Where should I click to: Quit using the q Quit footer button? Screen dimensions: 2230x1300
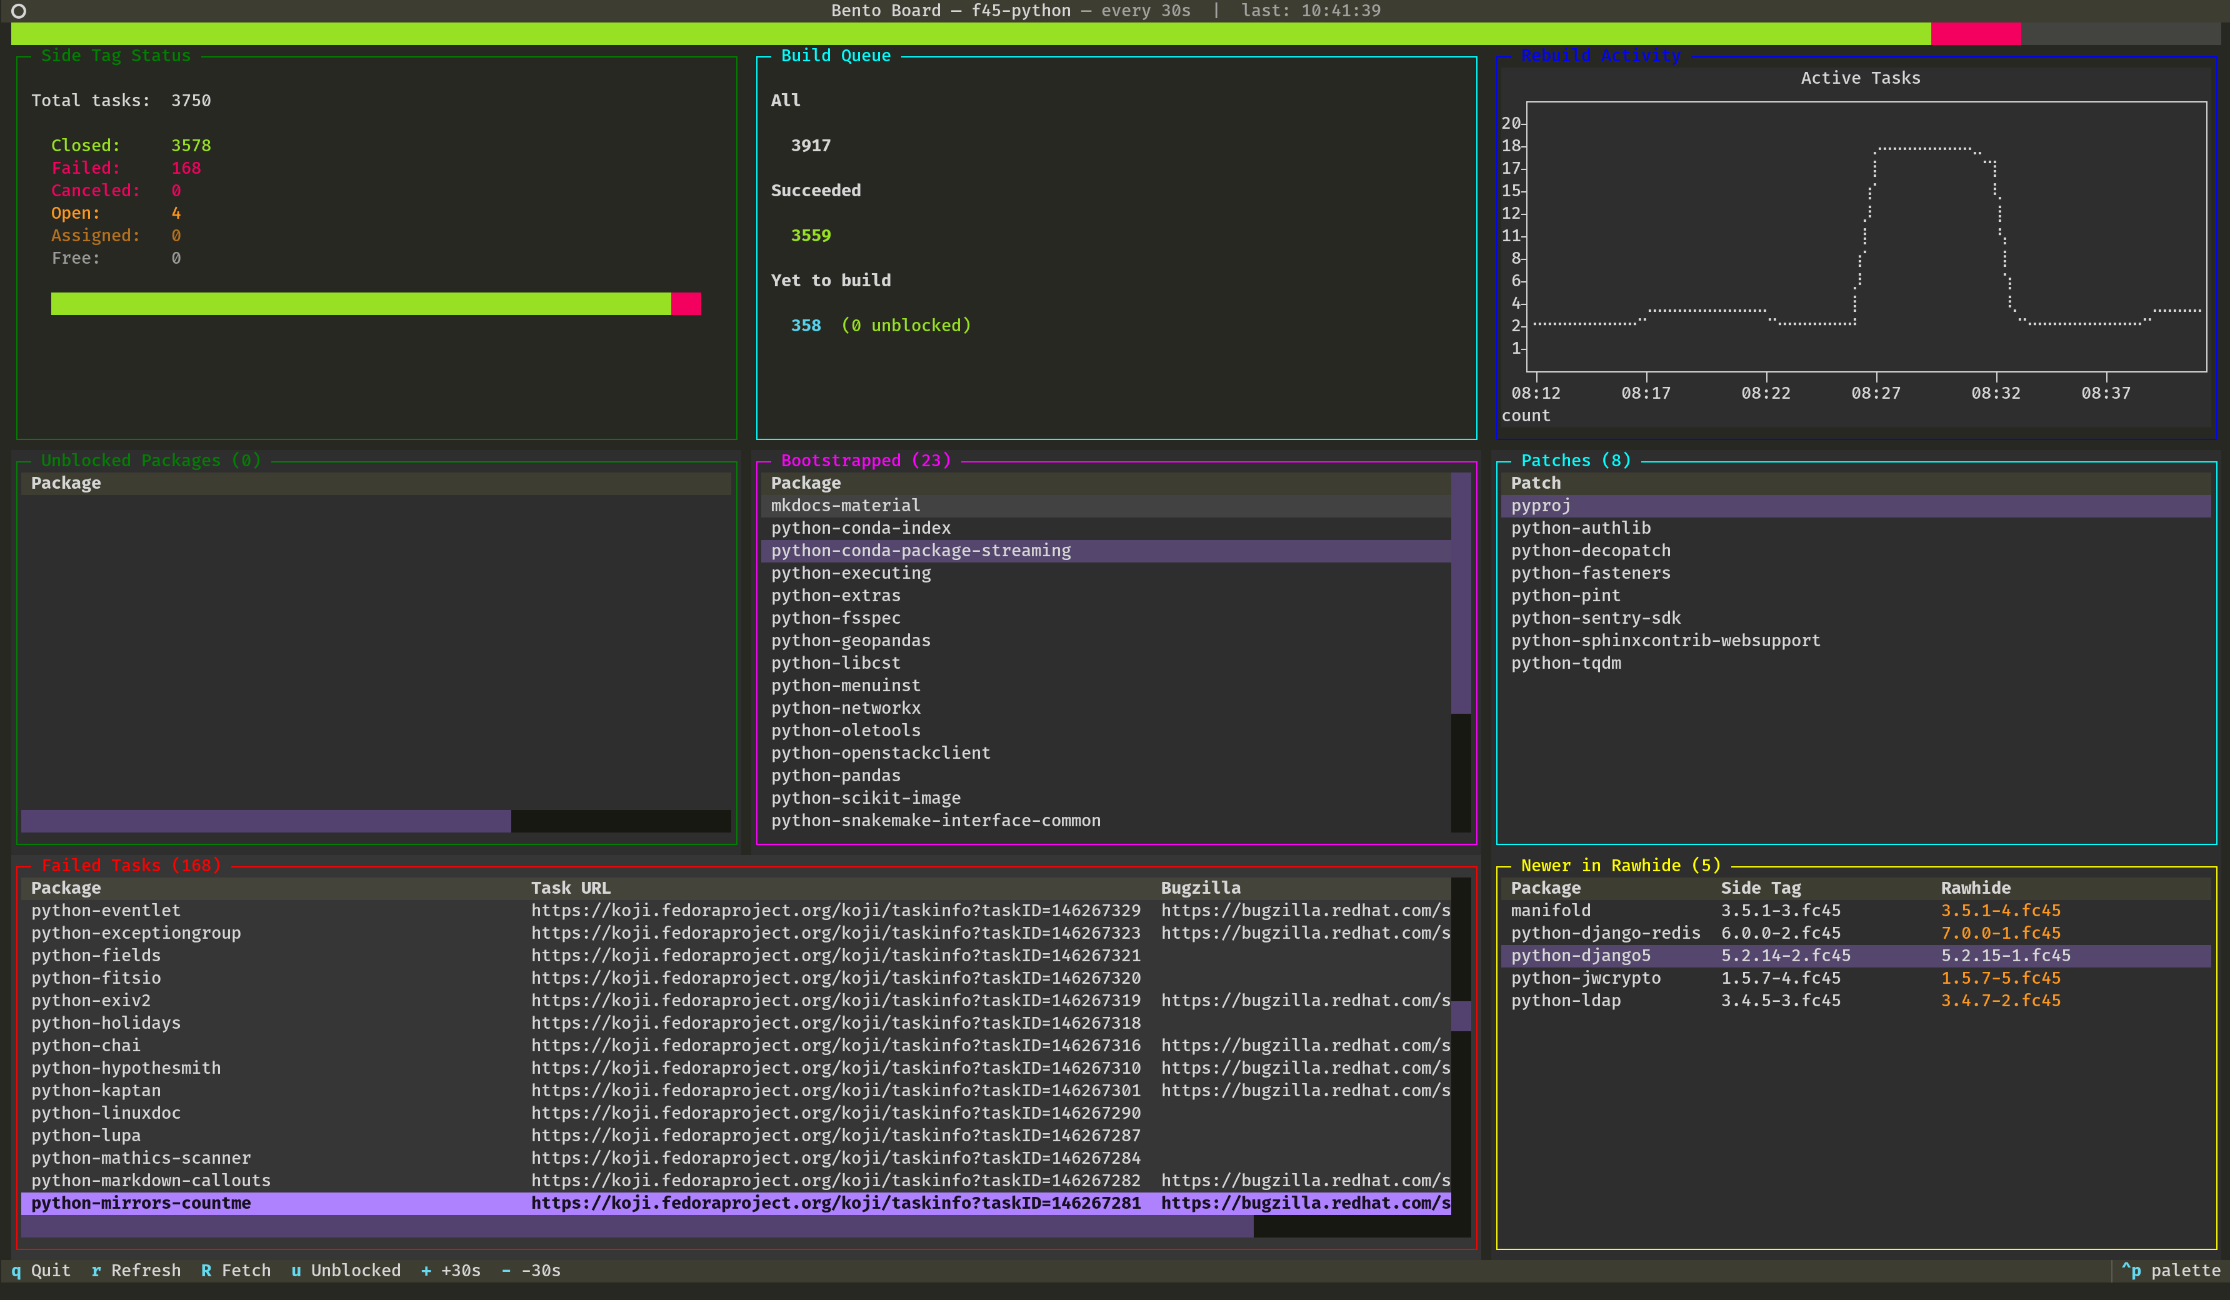click(x=41, y=1270)
